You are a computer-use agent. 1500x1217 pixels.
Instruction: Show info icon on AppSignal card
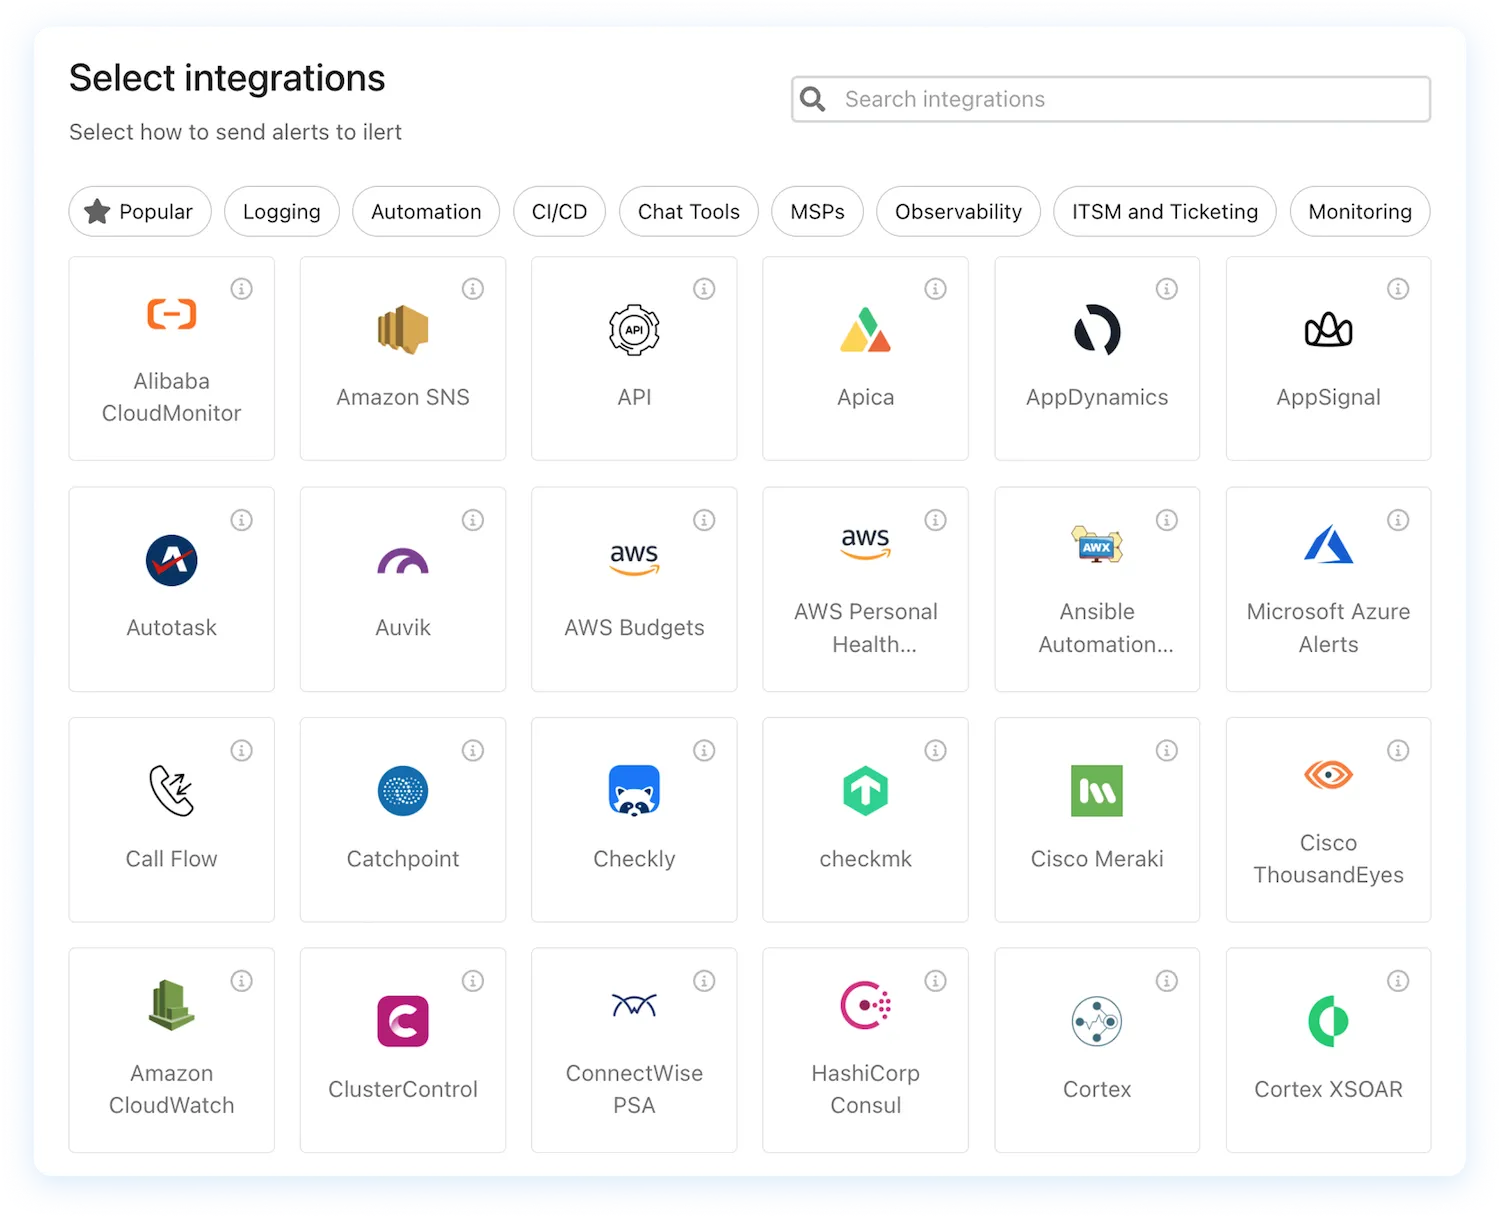click(x=1398, y=289)
